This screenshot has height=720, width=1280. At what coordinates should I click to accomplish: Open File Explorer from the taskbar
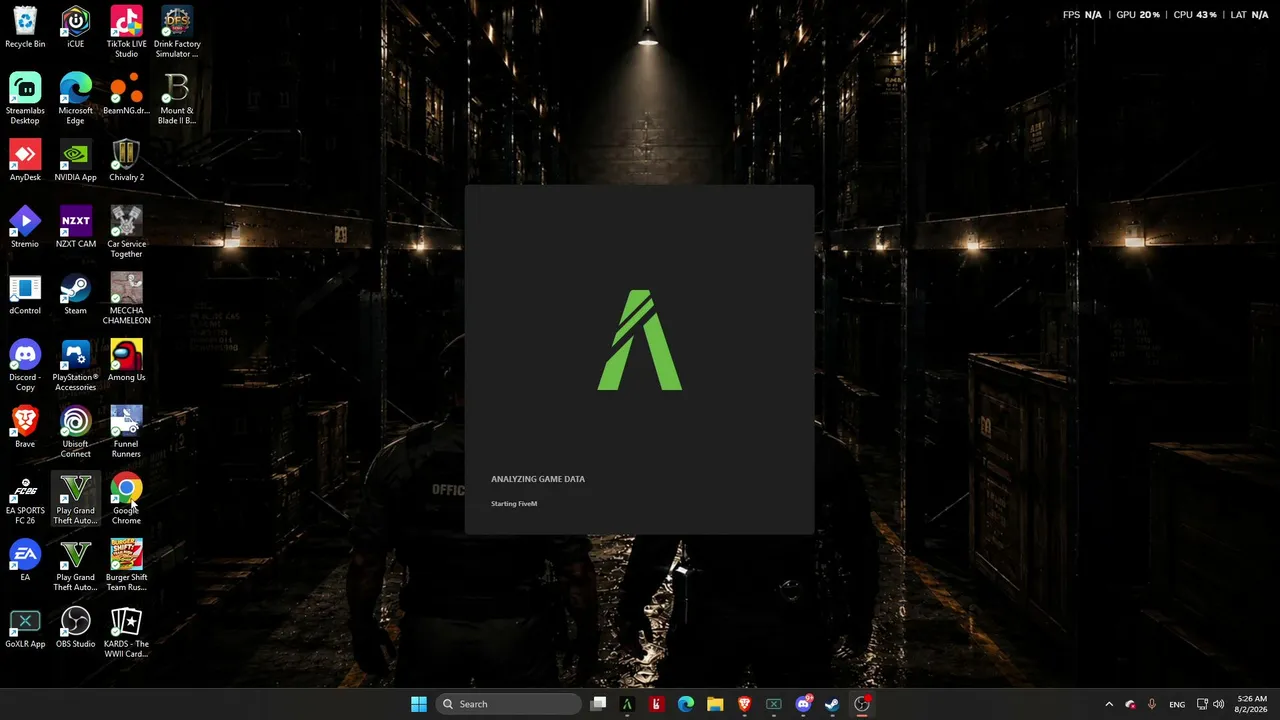(715, 704)
